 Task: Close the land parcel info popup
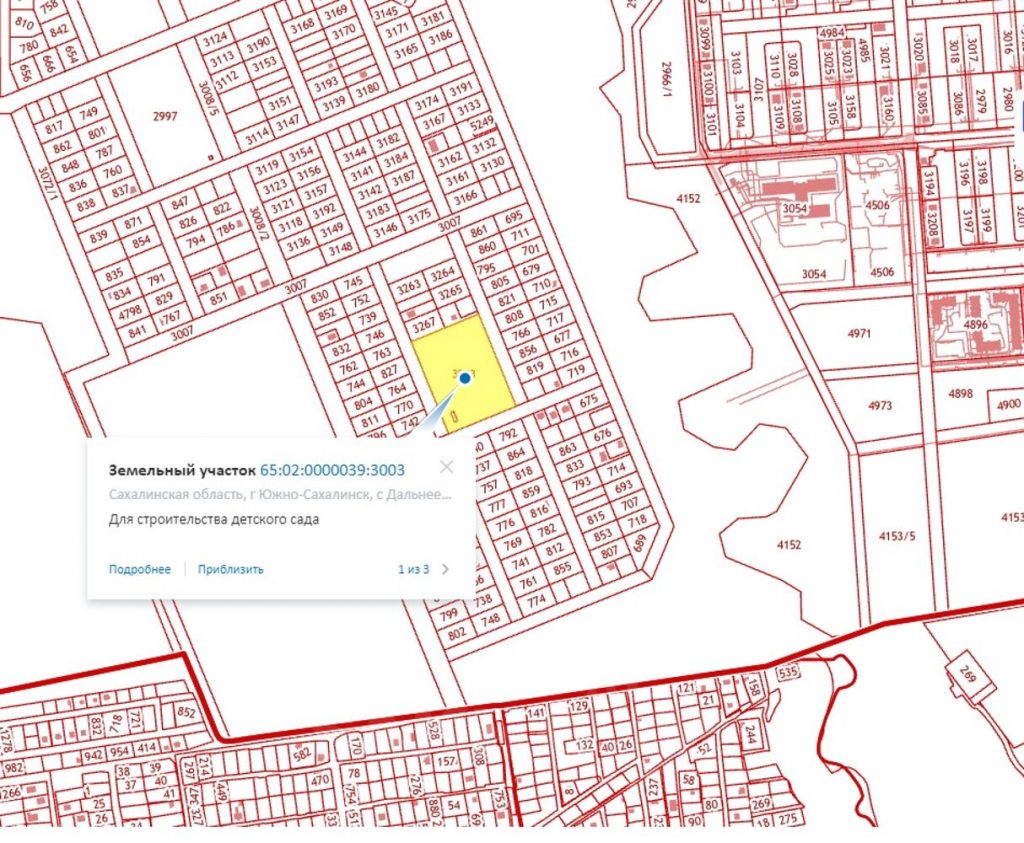447,467
